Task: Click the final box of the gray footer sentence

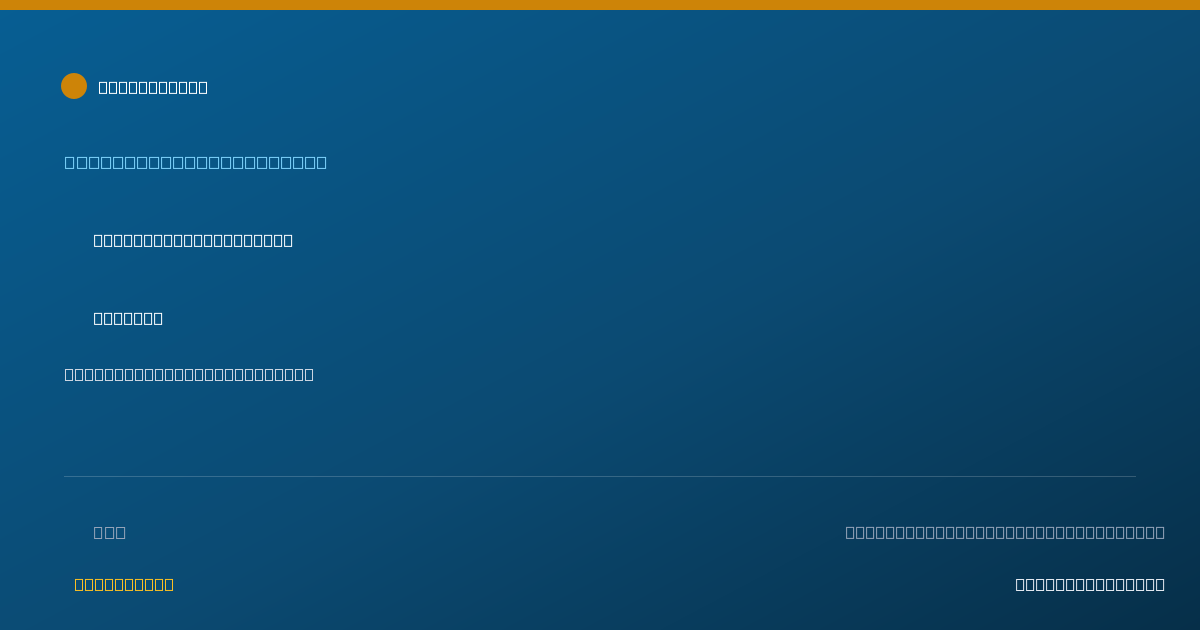Action: click(x=1160, y=532)
